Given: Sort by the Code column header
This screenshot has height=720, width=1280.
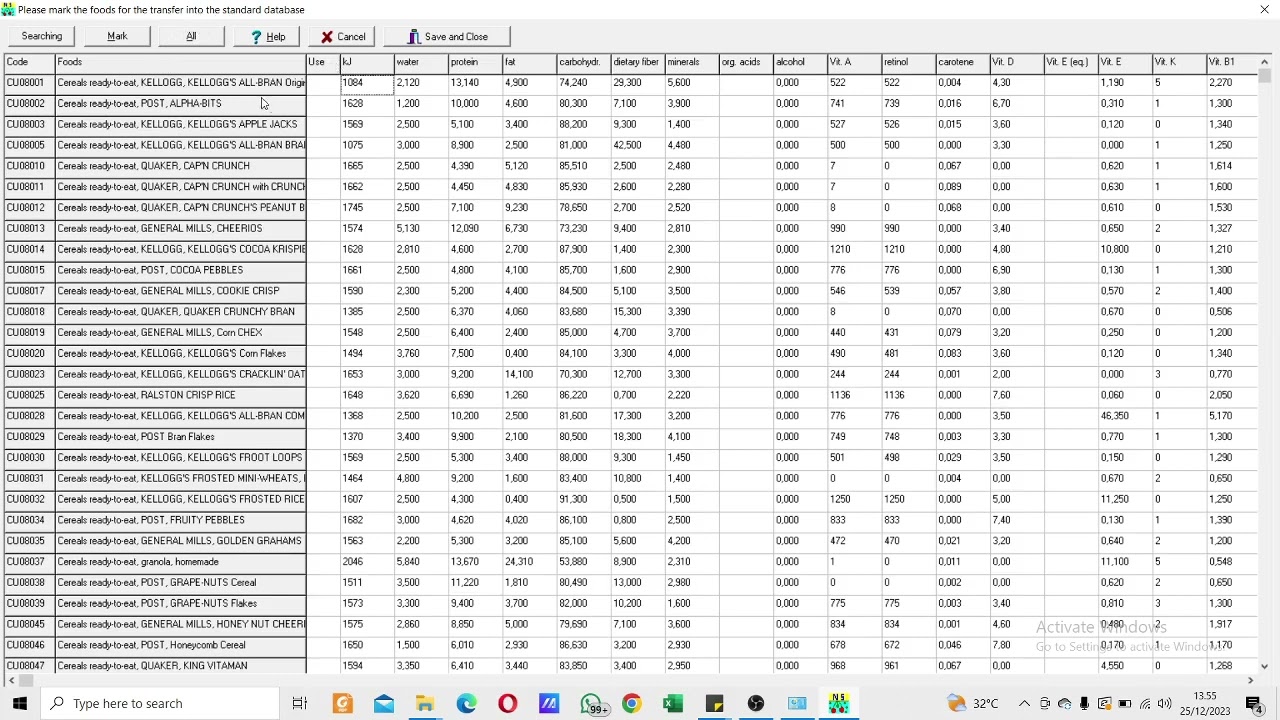Looking at the screenshot, I should pyautogui.click(x=30, y=62).
